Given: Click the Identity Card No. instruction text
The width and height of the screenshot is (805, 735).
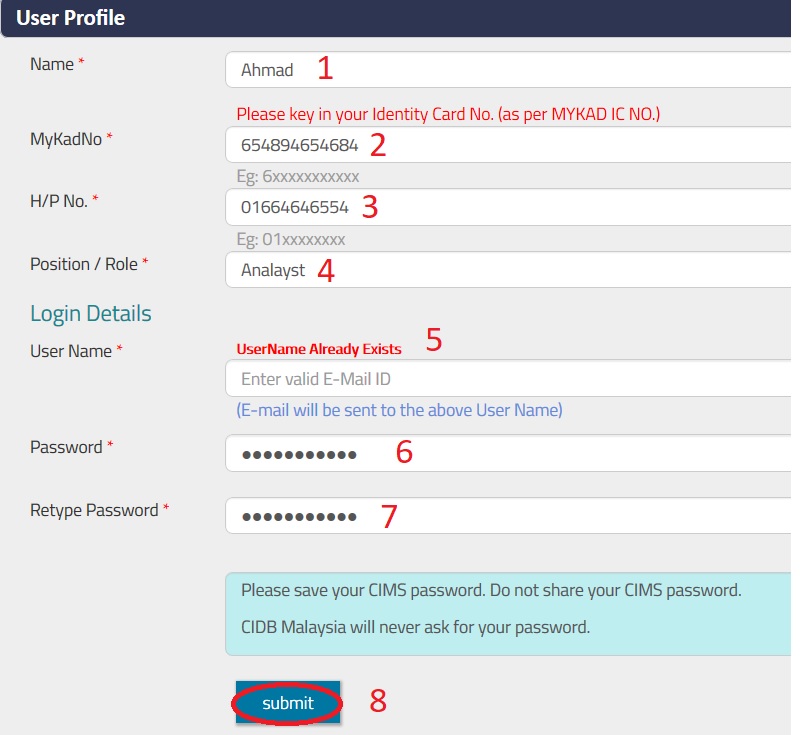Looking at the screenshot, I should pos(448,114).
